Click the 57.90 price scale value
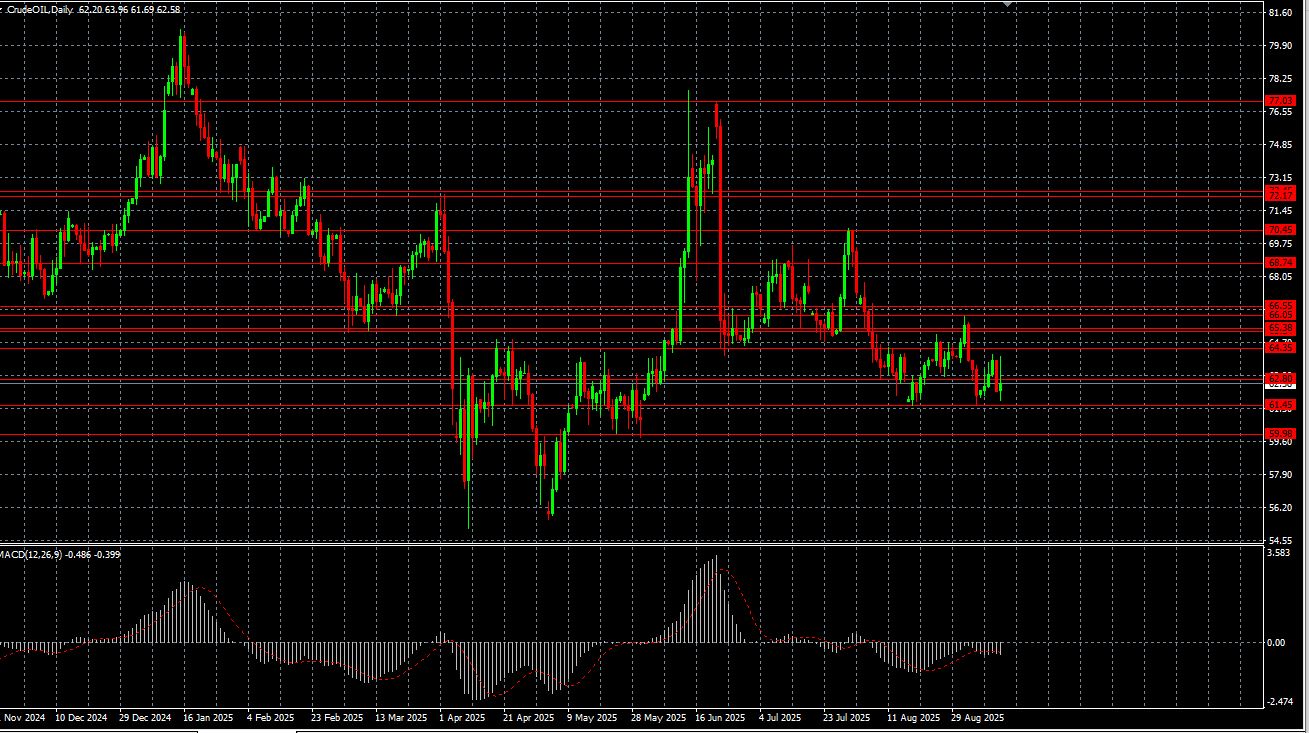Image resolution: width=1309 pixels, height=733 pixels. point(1281,475)
